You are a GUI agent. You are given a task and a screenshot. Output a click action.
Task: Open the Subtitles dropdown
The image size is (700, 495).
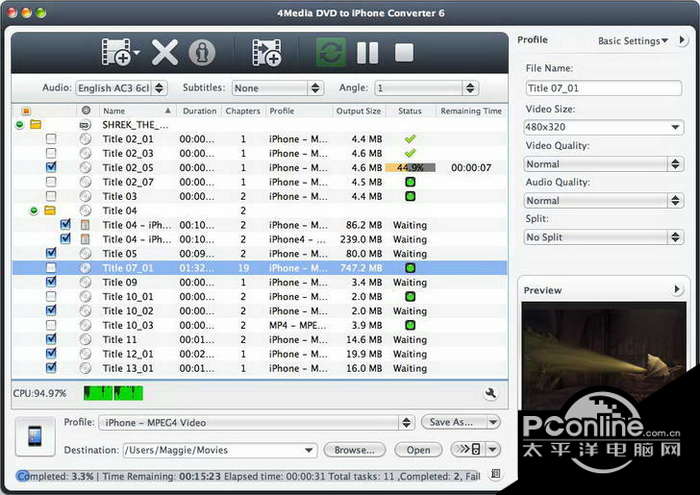277,88
